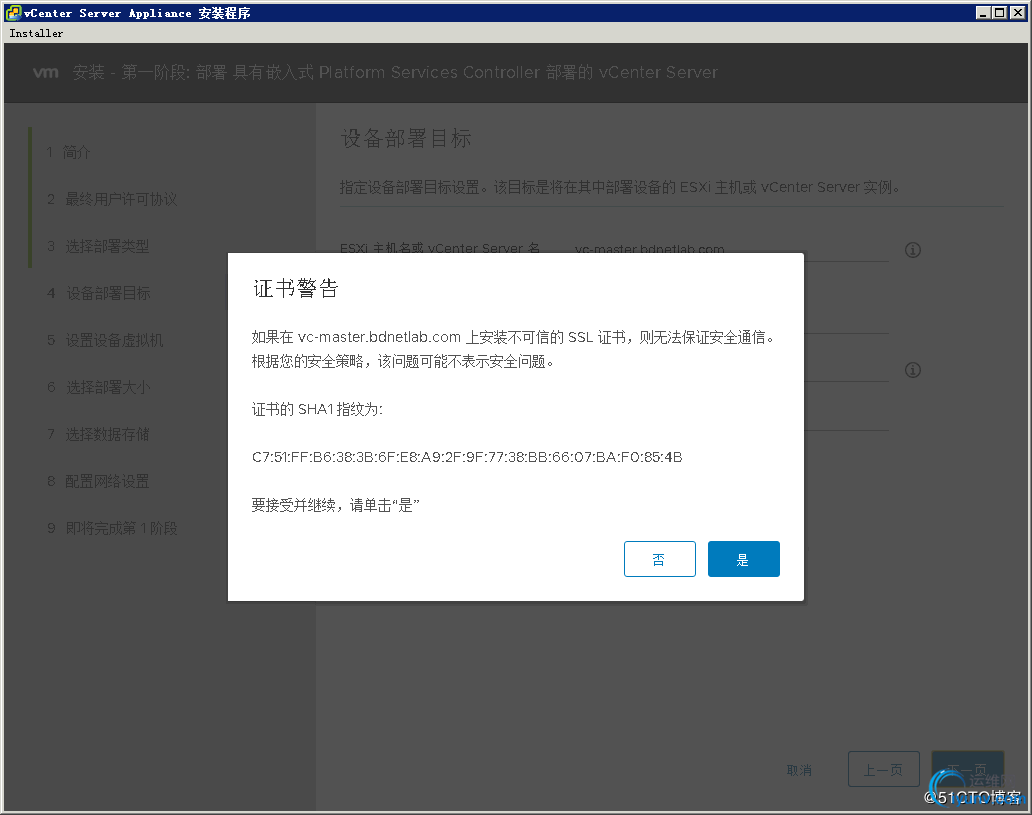The width and height of the screenshot is (1032, 815).
Task: Select step 3 选择部署类型
Action: (x=98, y=246)
